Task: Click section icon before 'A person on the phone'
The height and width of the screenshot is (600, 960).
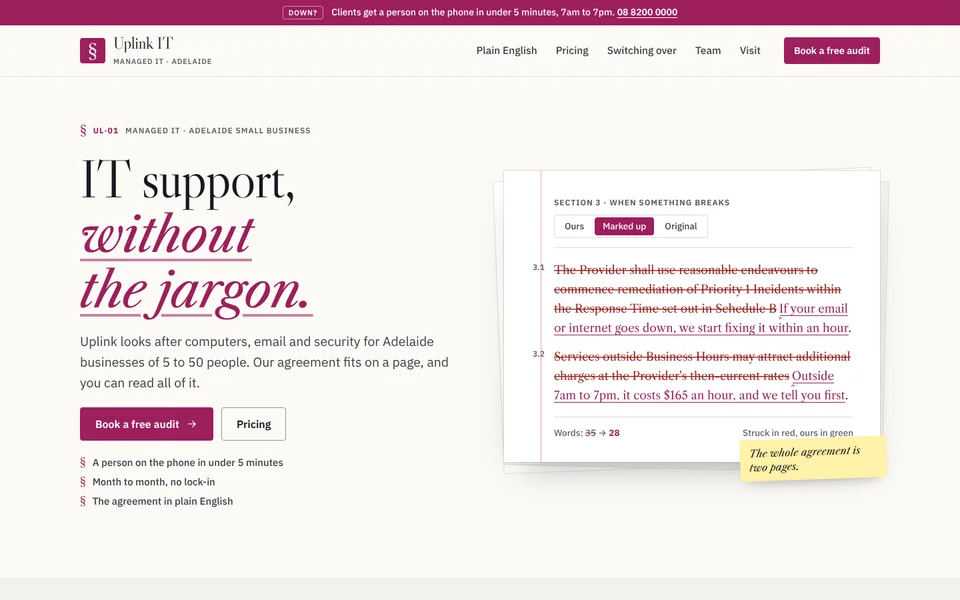Action: coord(83,463)
